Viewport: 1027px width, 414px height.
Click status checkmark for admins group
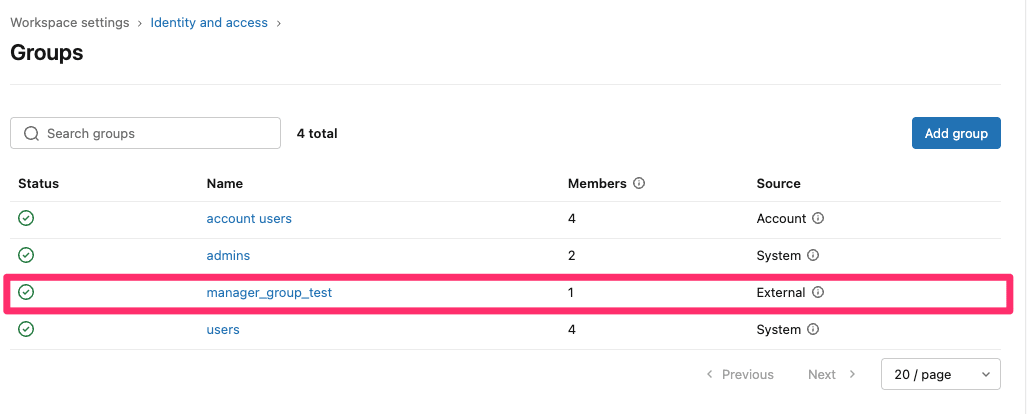coord(26,255)
